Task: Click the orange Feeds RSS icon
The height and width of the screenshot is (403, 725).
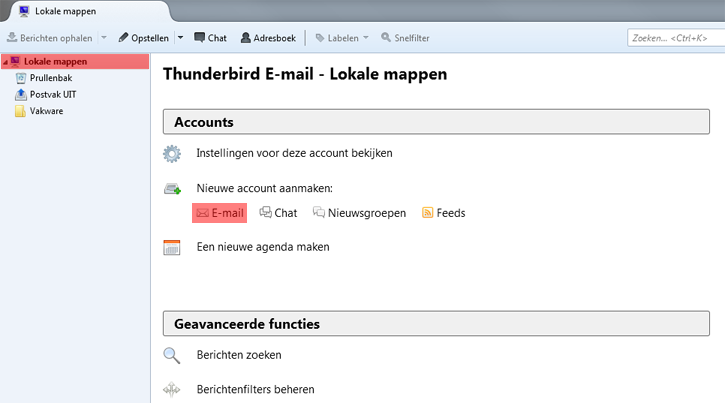Action: tap(428, 213)
